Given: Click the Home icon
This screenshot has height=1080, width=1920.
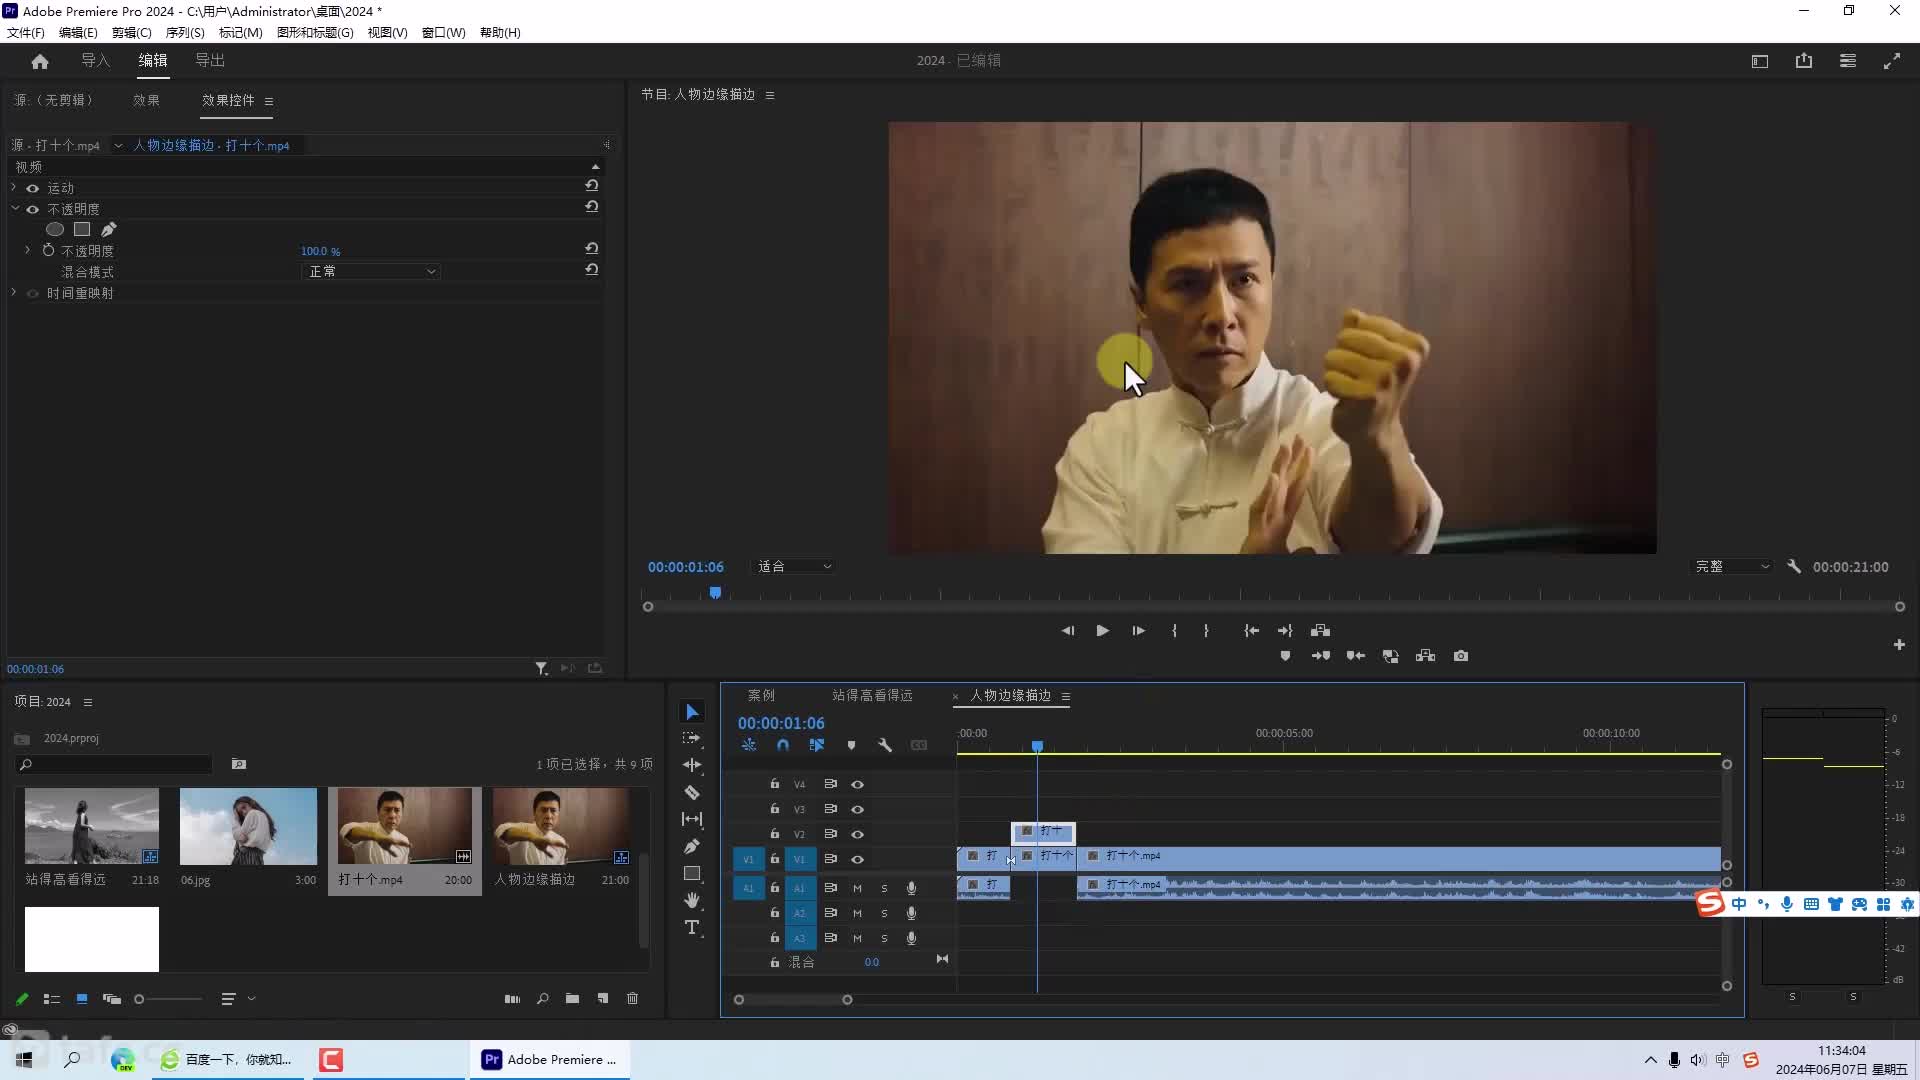Looking at the screenshot, I should (x=40, y=61).
